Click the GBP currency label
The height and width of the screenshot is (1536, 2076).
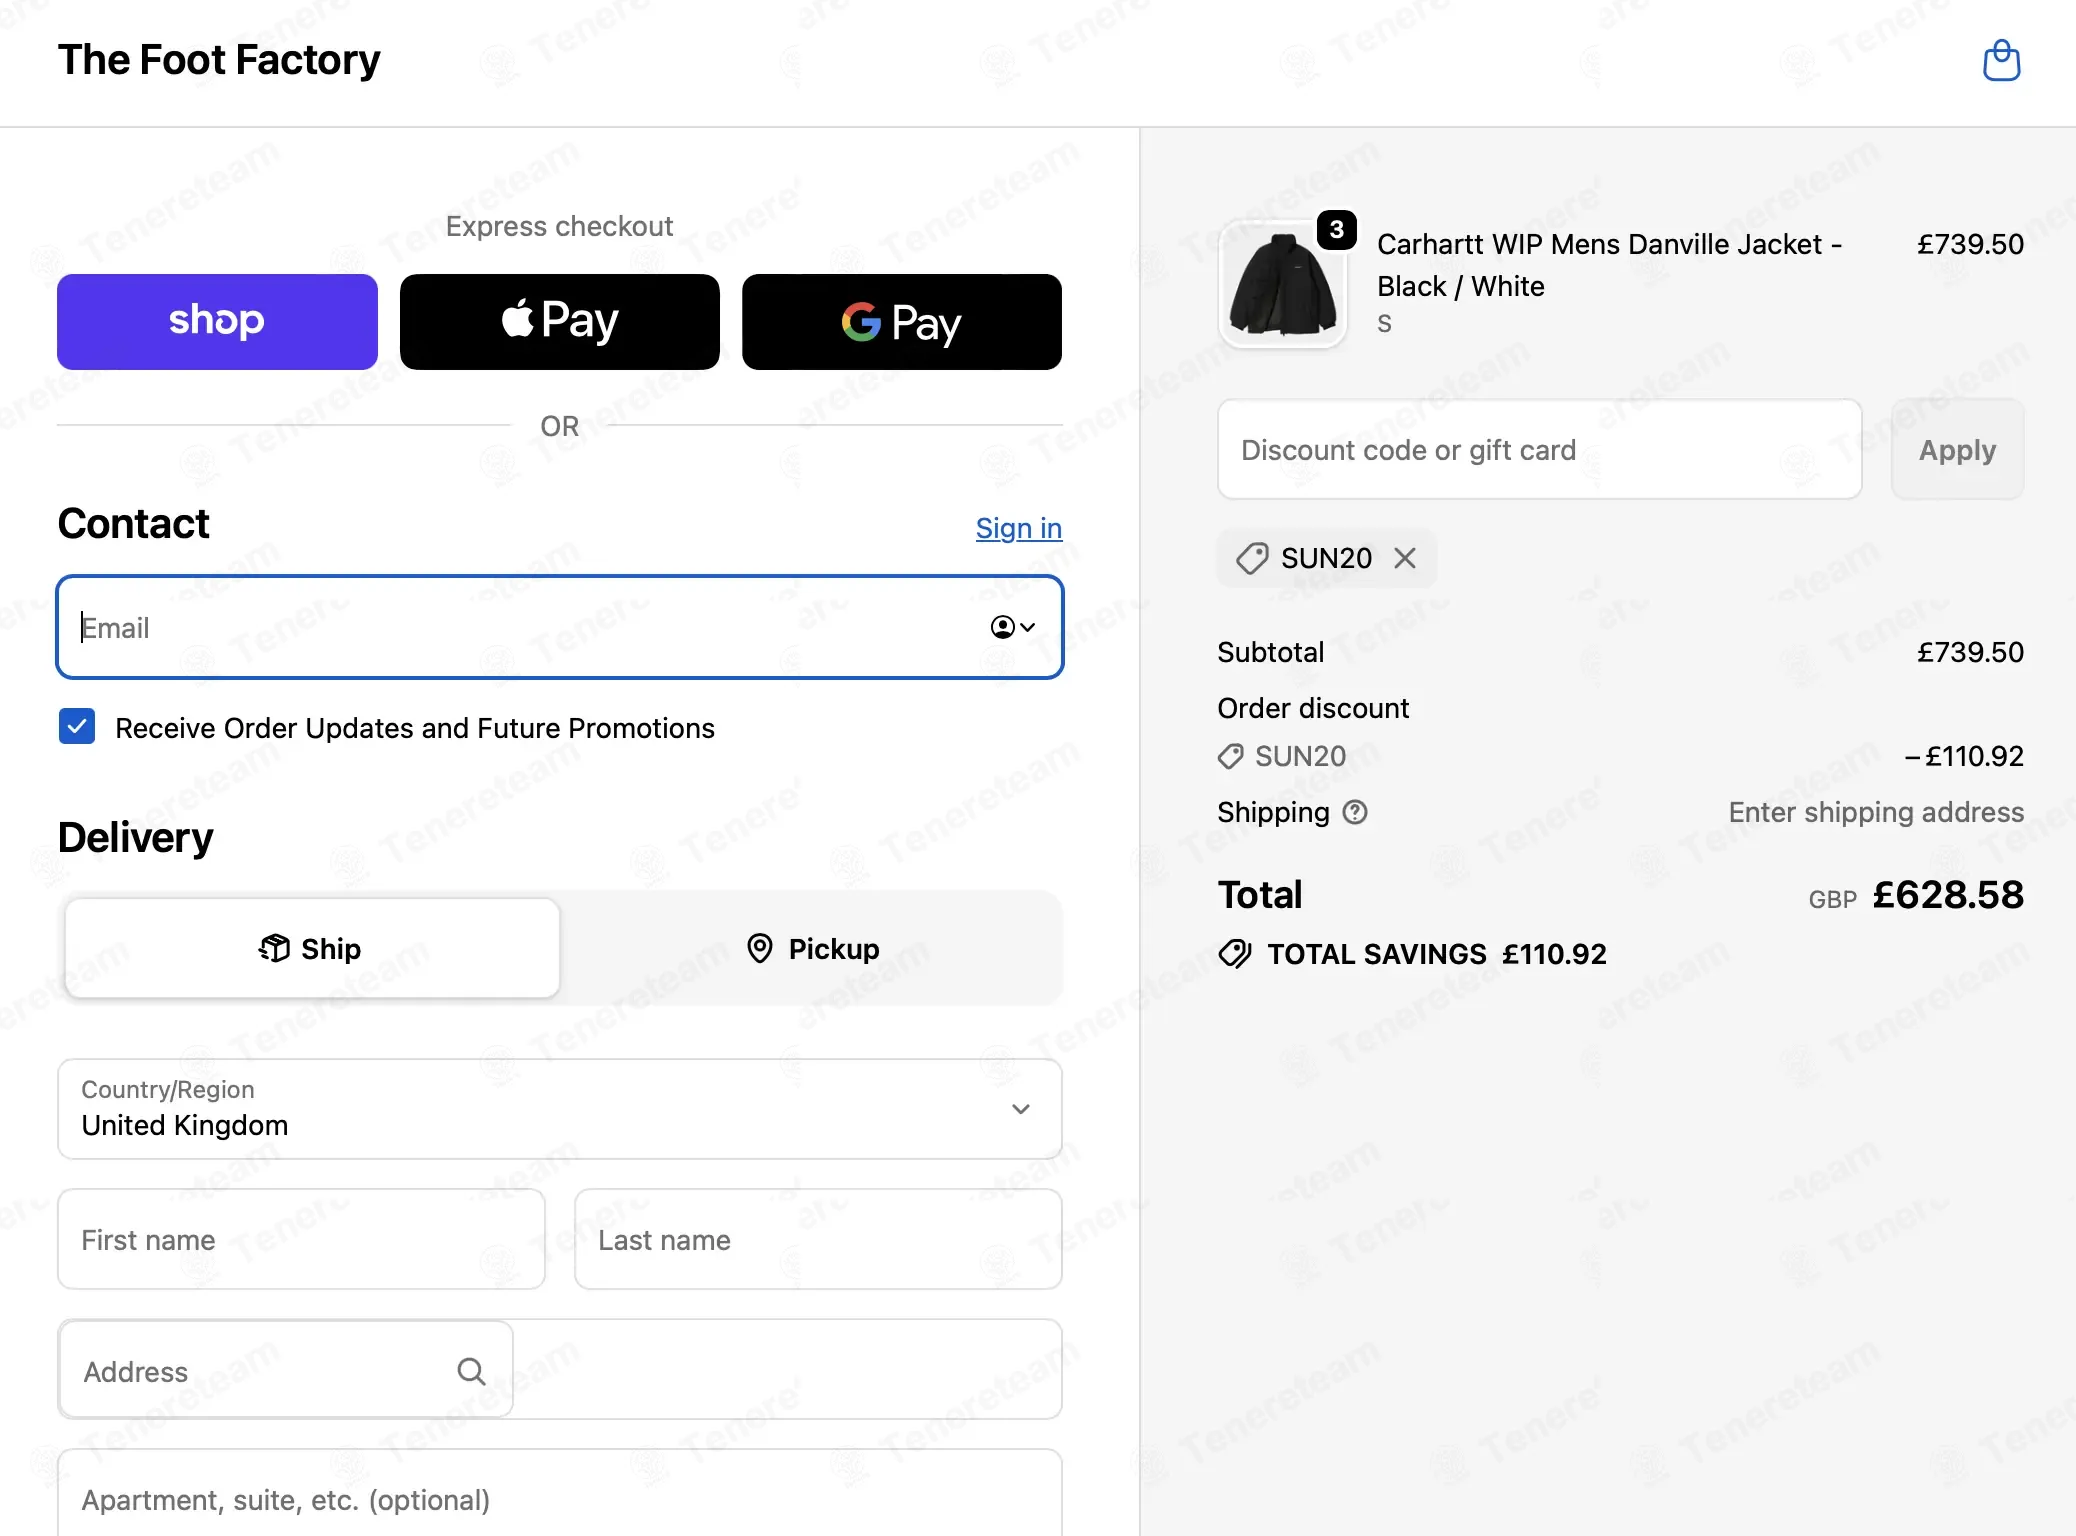[1832, 899]
